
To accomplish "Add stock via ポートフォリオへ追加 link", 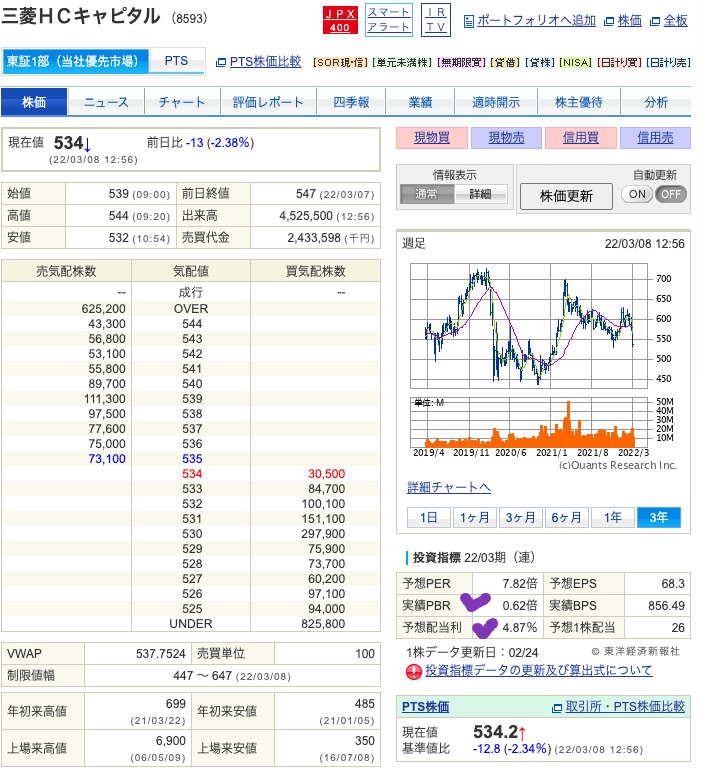I will click(536, 21).
